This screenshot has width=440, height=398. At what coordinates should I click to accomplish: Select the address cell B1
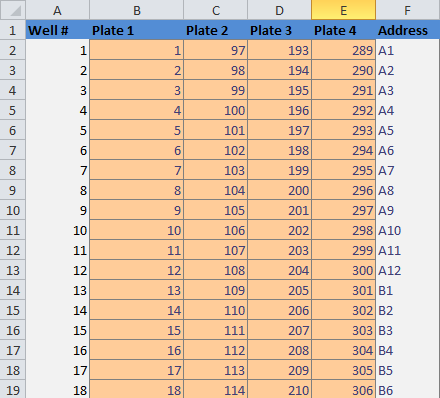tap(407, 290)
